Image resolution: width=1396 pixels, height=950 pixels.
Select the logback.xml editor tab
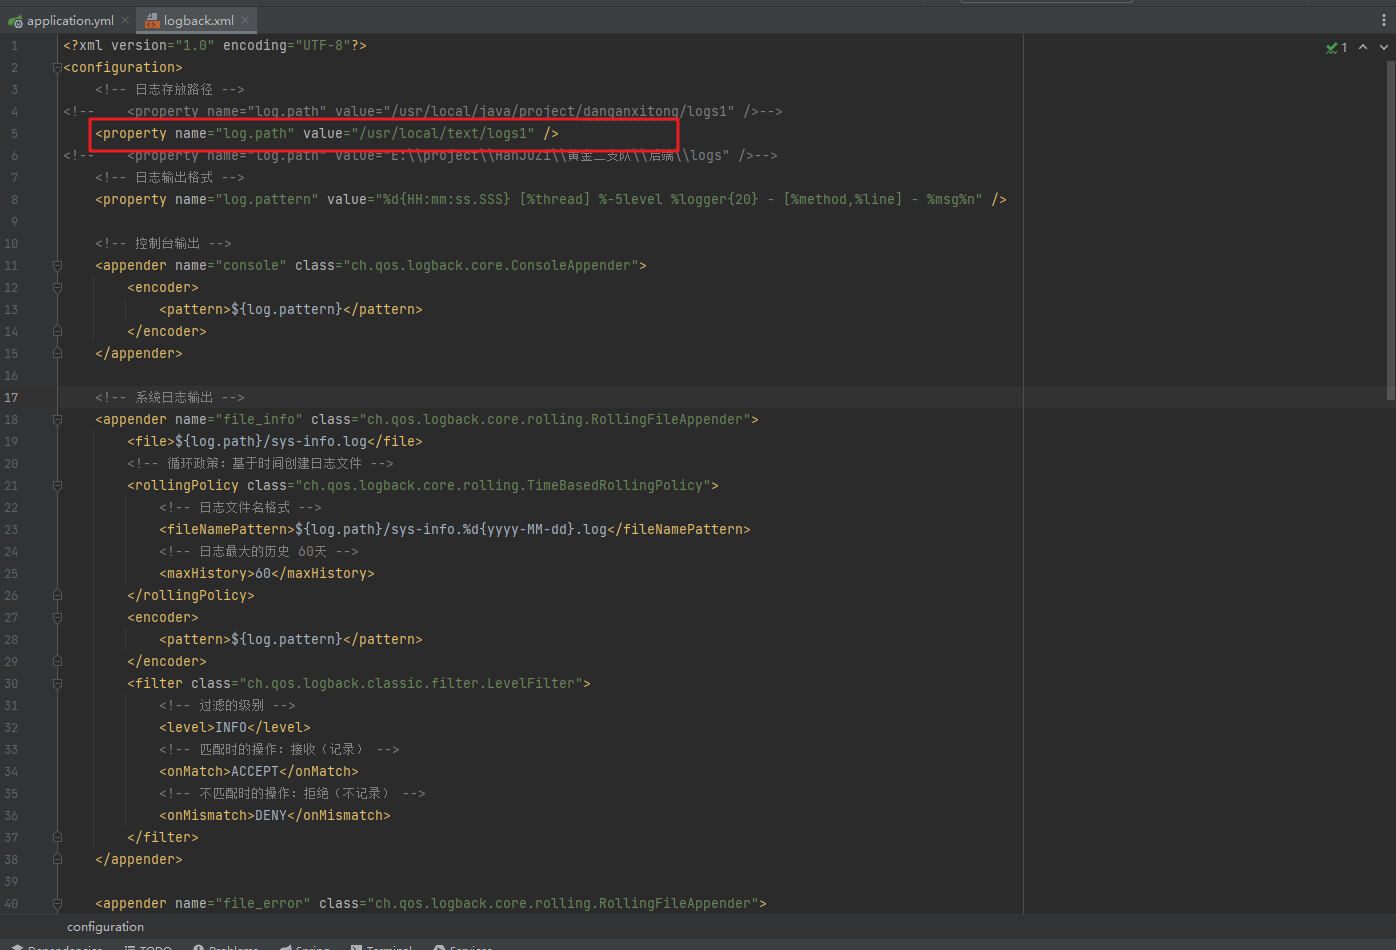click(198, 20)
